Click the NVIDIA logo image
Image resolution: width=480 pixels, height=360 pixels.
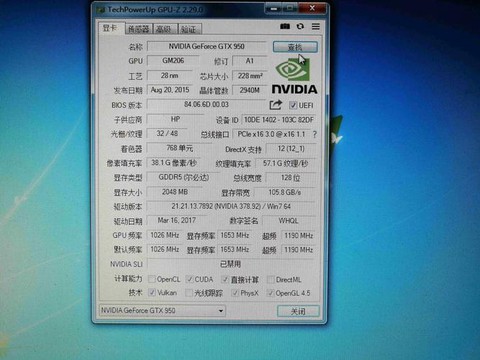coord(295,76)
